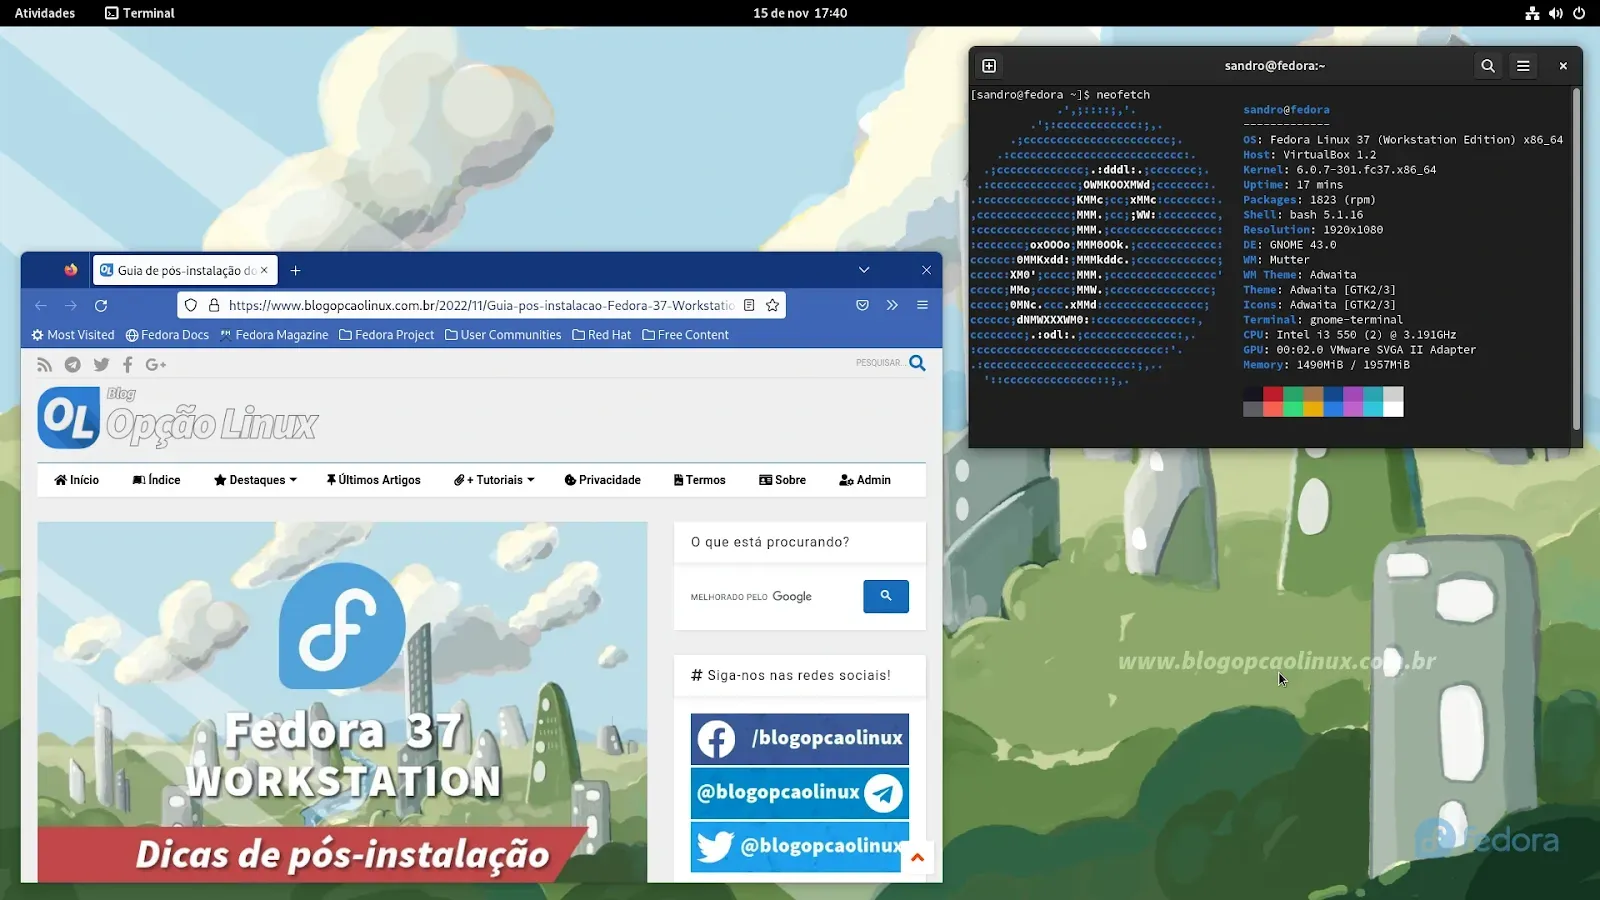Expand the list all tabs dropdown
The image size is (1600, 900).
[x=864, y=270]
